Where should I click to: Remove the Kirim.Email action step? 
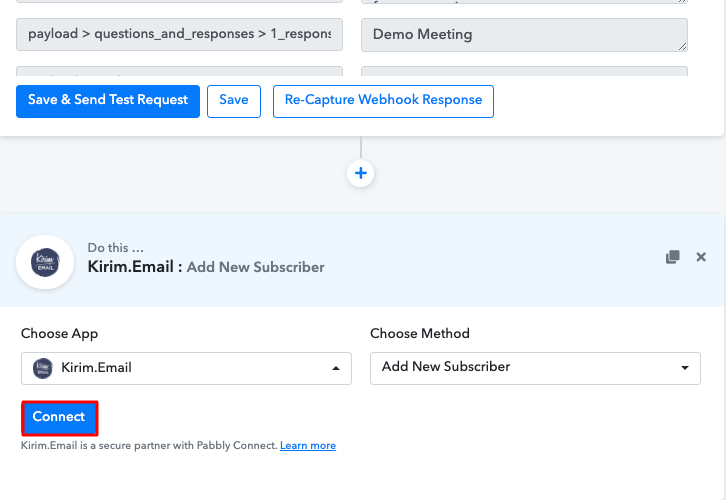point(701,257)
